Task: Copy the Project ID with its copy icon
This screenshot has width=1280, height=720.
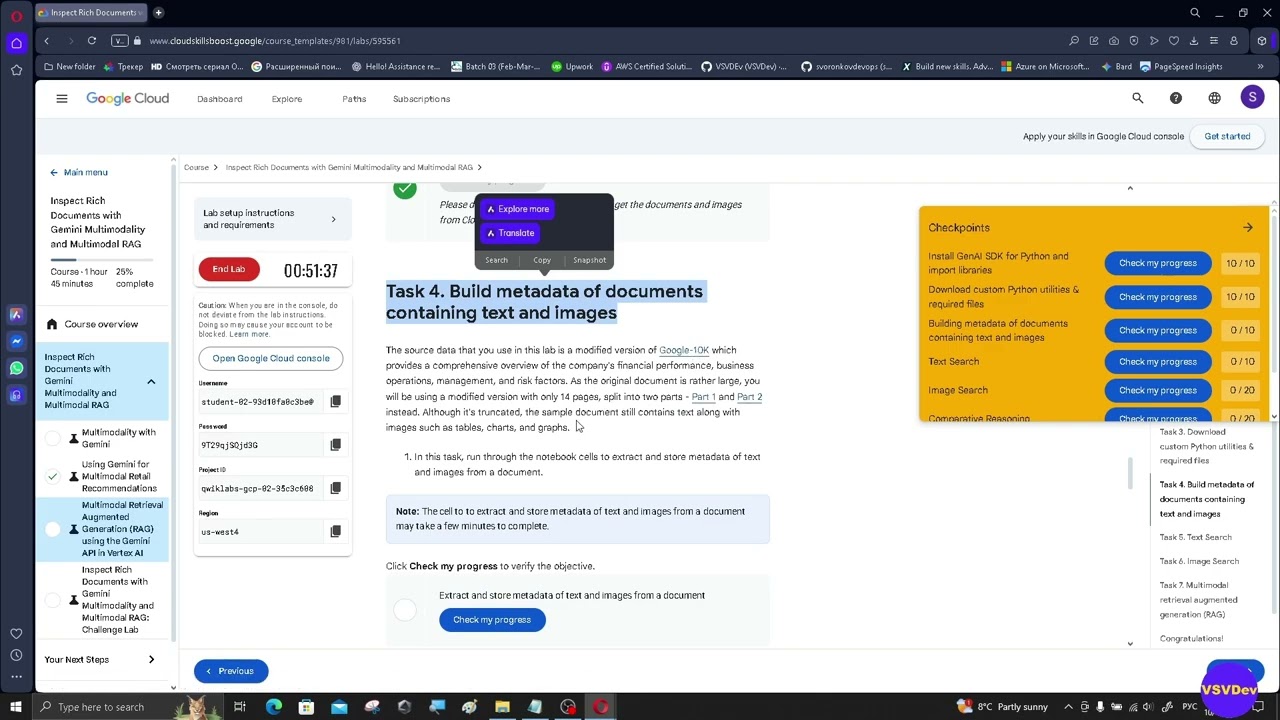Action: [x=336, y=488]
